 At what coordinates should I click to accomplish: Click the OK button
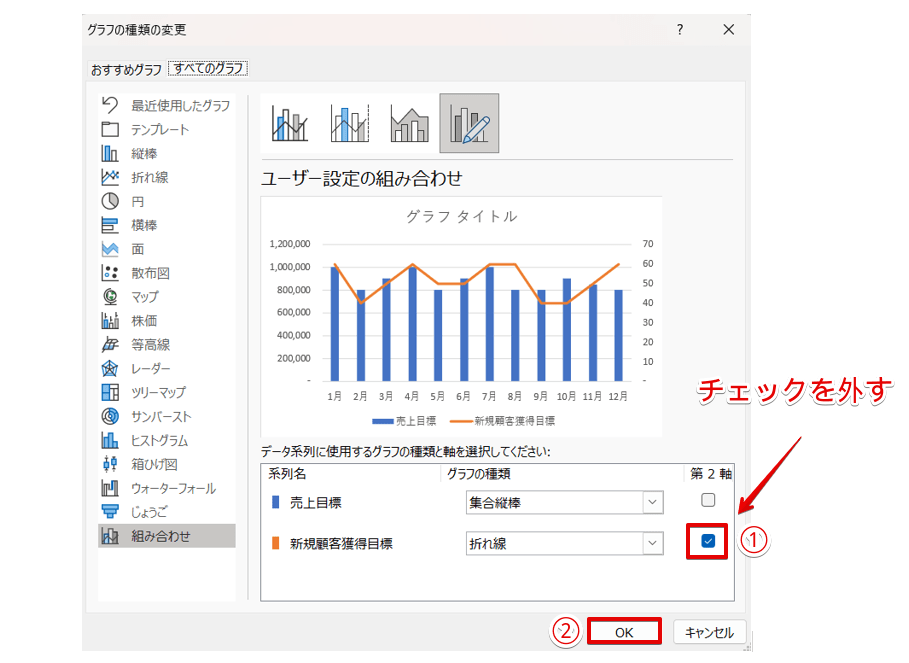(x=624, y=632)
